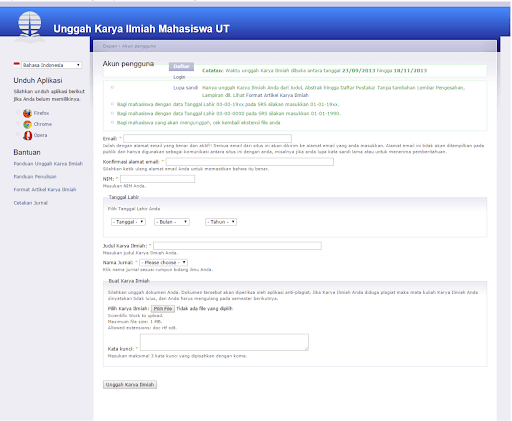Open the Cetakan Jurnal link
Image resolution: width=512 pixels, height=421 pixels.
click(31, 203)
